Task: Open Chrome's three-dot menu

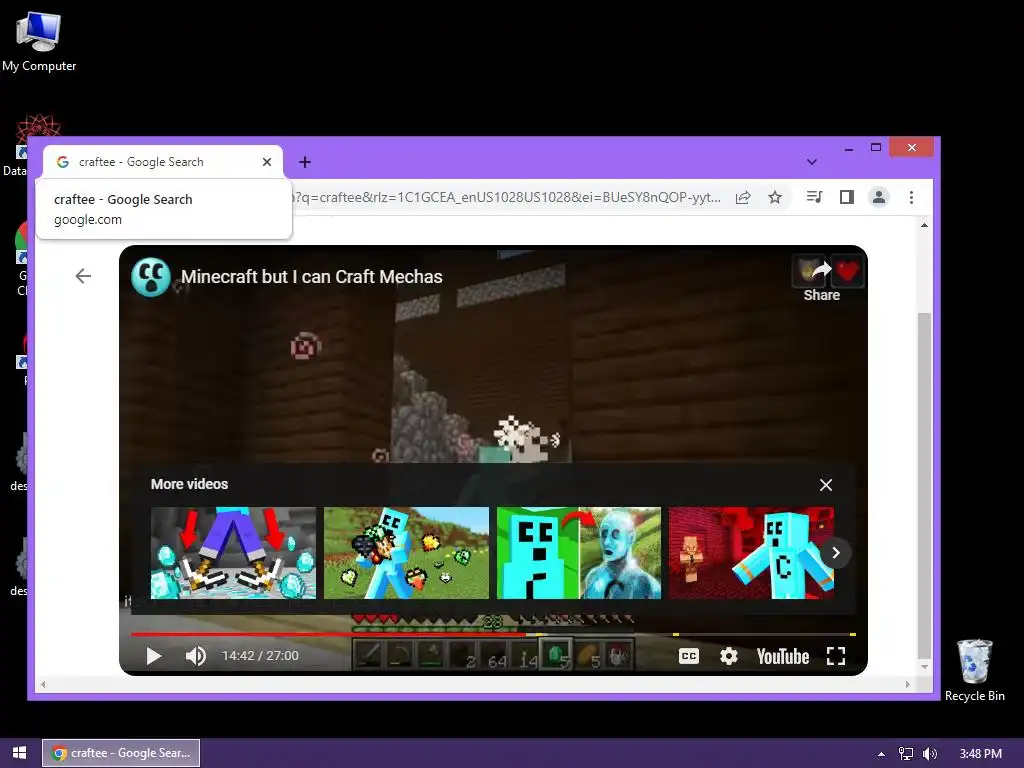Action: pos(911,197)
